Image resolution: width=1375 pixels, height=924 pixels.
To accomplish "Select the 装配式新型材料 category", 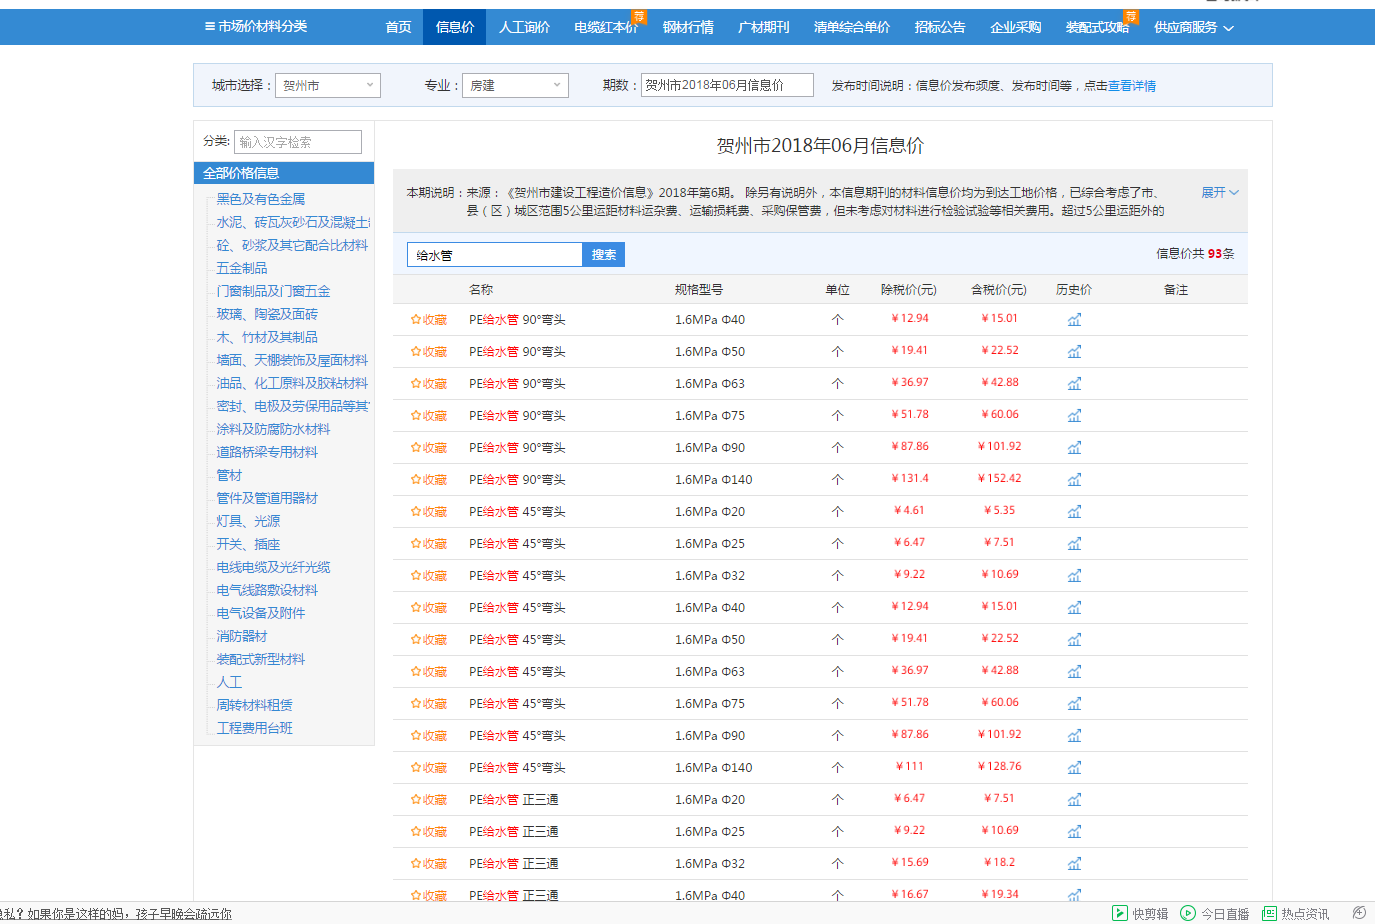I will [261, 659].
